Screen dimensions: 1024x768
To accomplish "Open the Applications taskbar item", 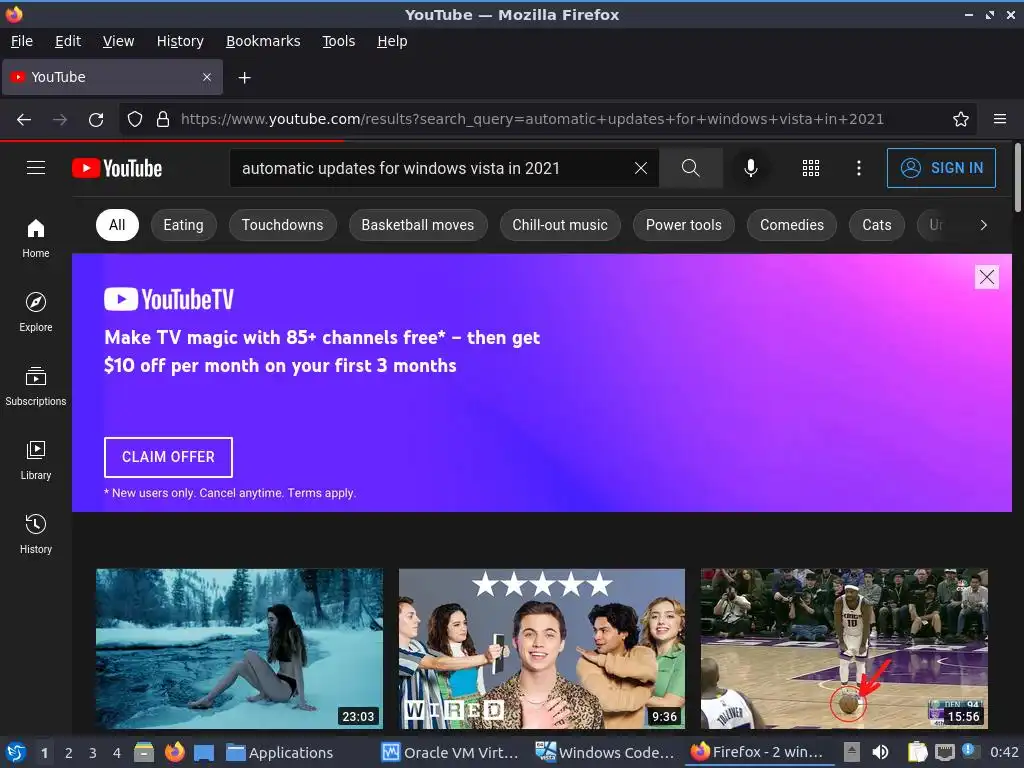I will point(280,752).
